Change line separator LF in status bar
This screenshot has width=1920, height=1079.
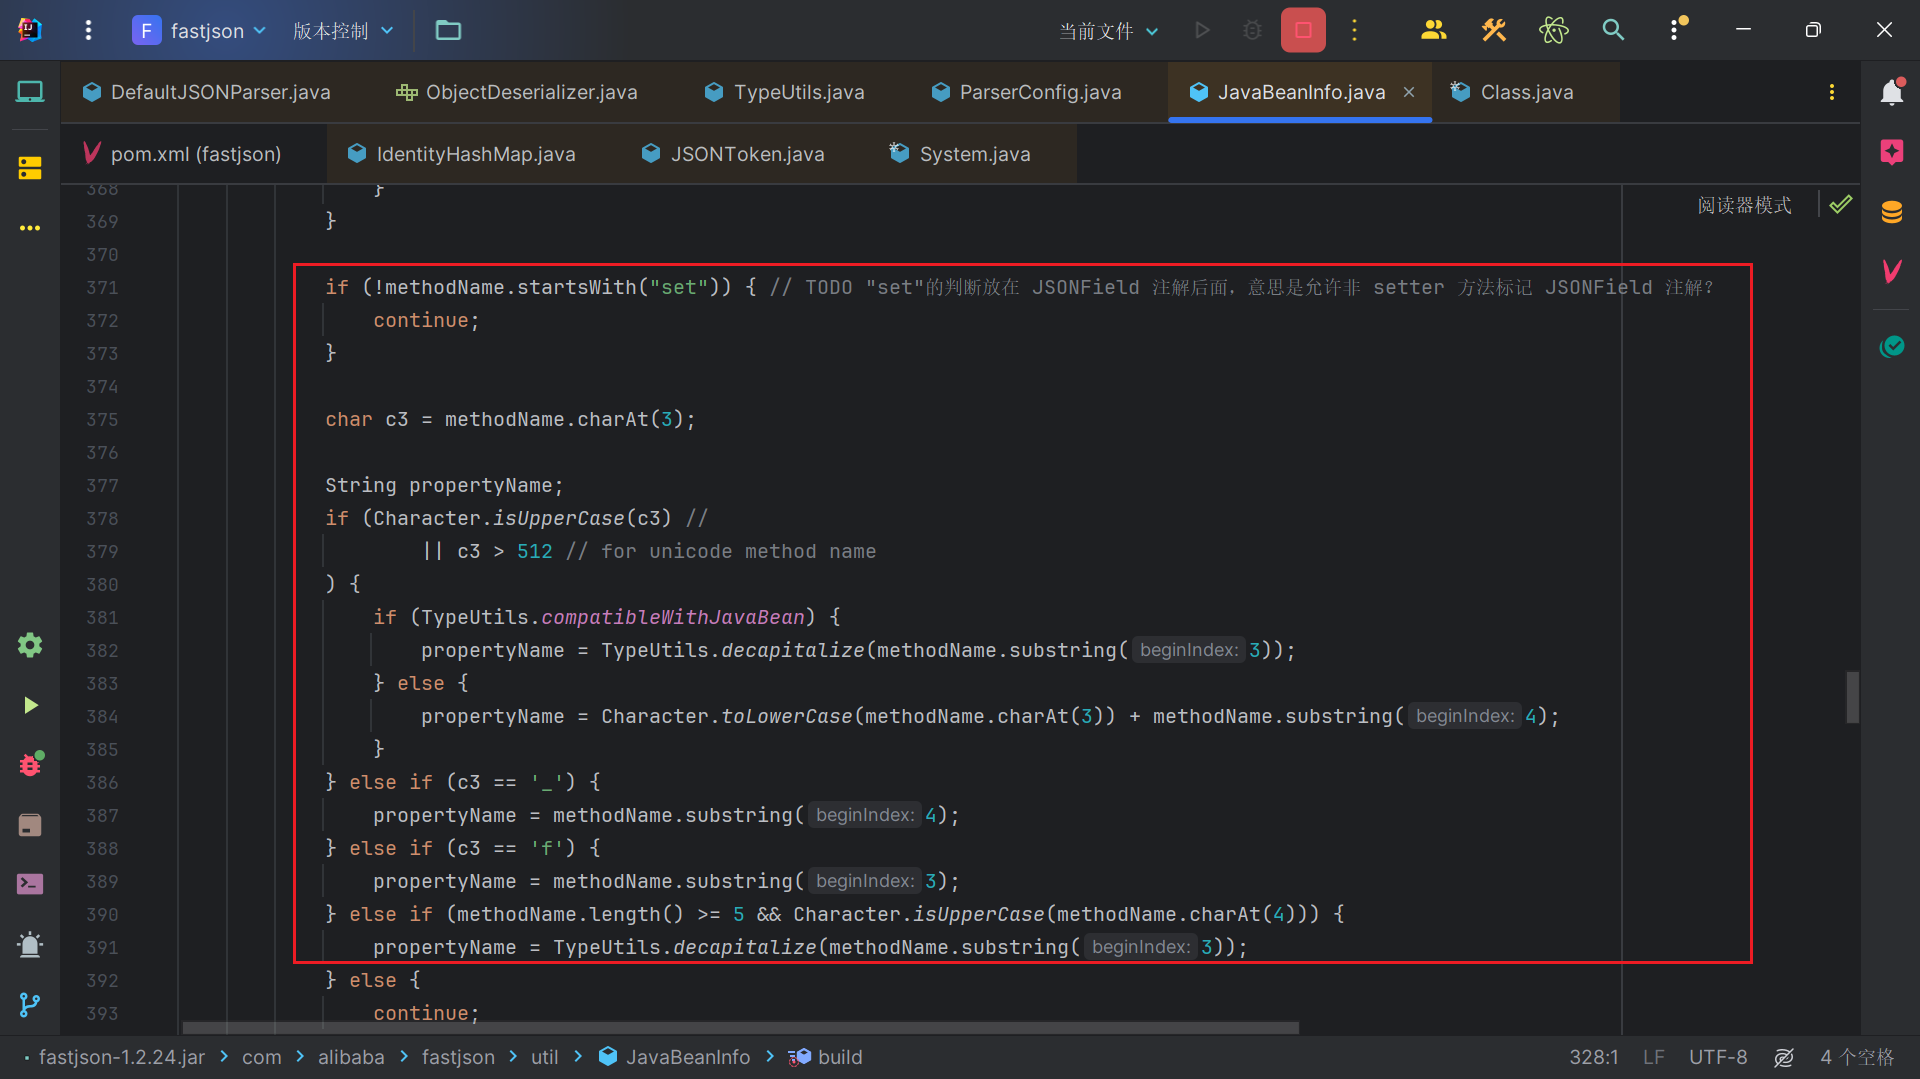click(x=1654, y=1057)
